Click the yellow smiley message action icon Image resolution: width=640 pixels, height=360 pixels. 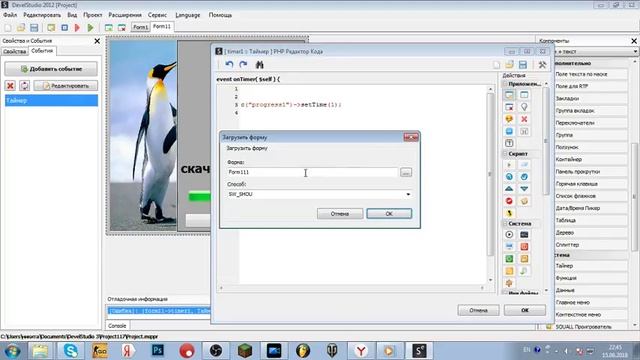tap(509, 119)
